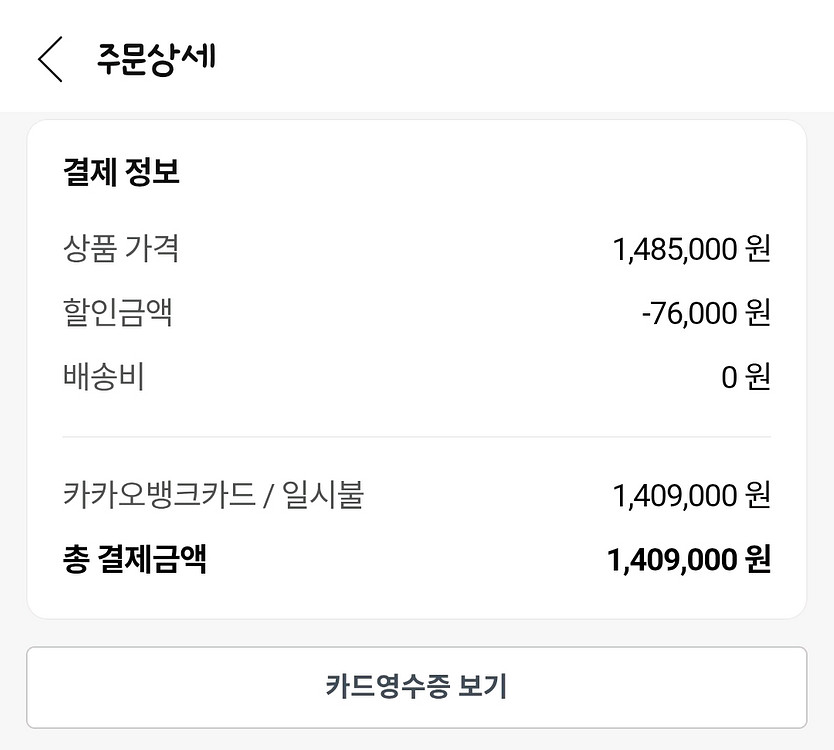The height and width of the screenshot is (750, 834).
Task: Select the 0 원 shipping fee value
Action: [746, 378]
